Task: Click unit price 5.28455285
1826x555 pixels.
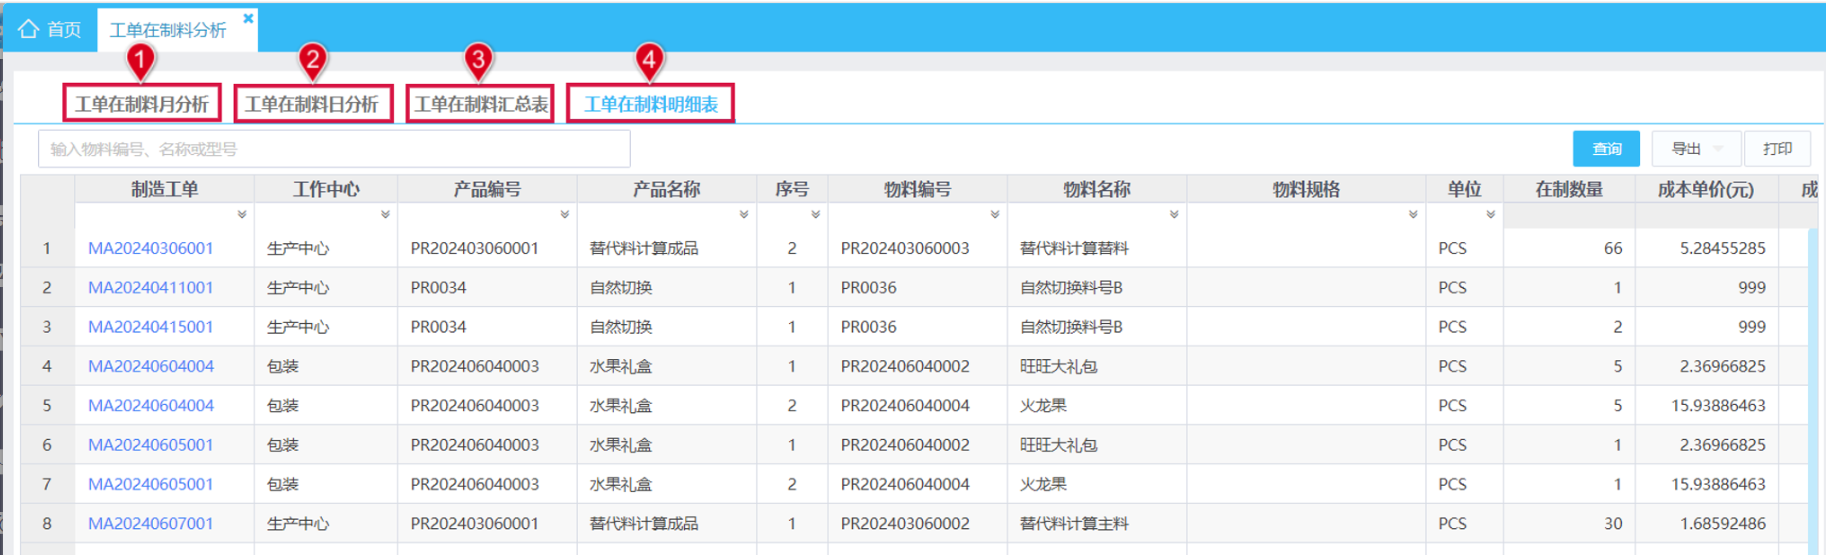Action: click(x=1722, y=248)
